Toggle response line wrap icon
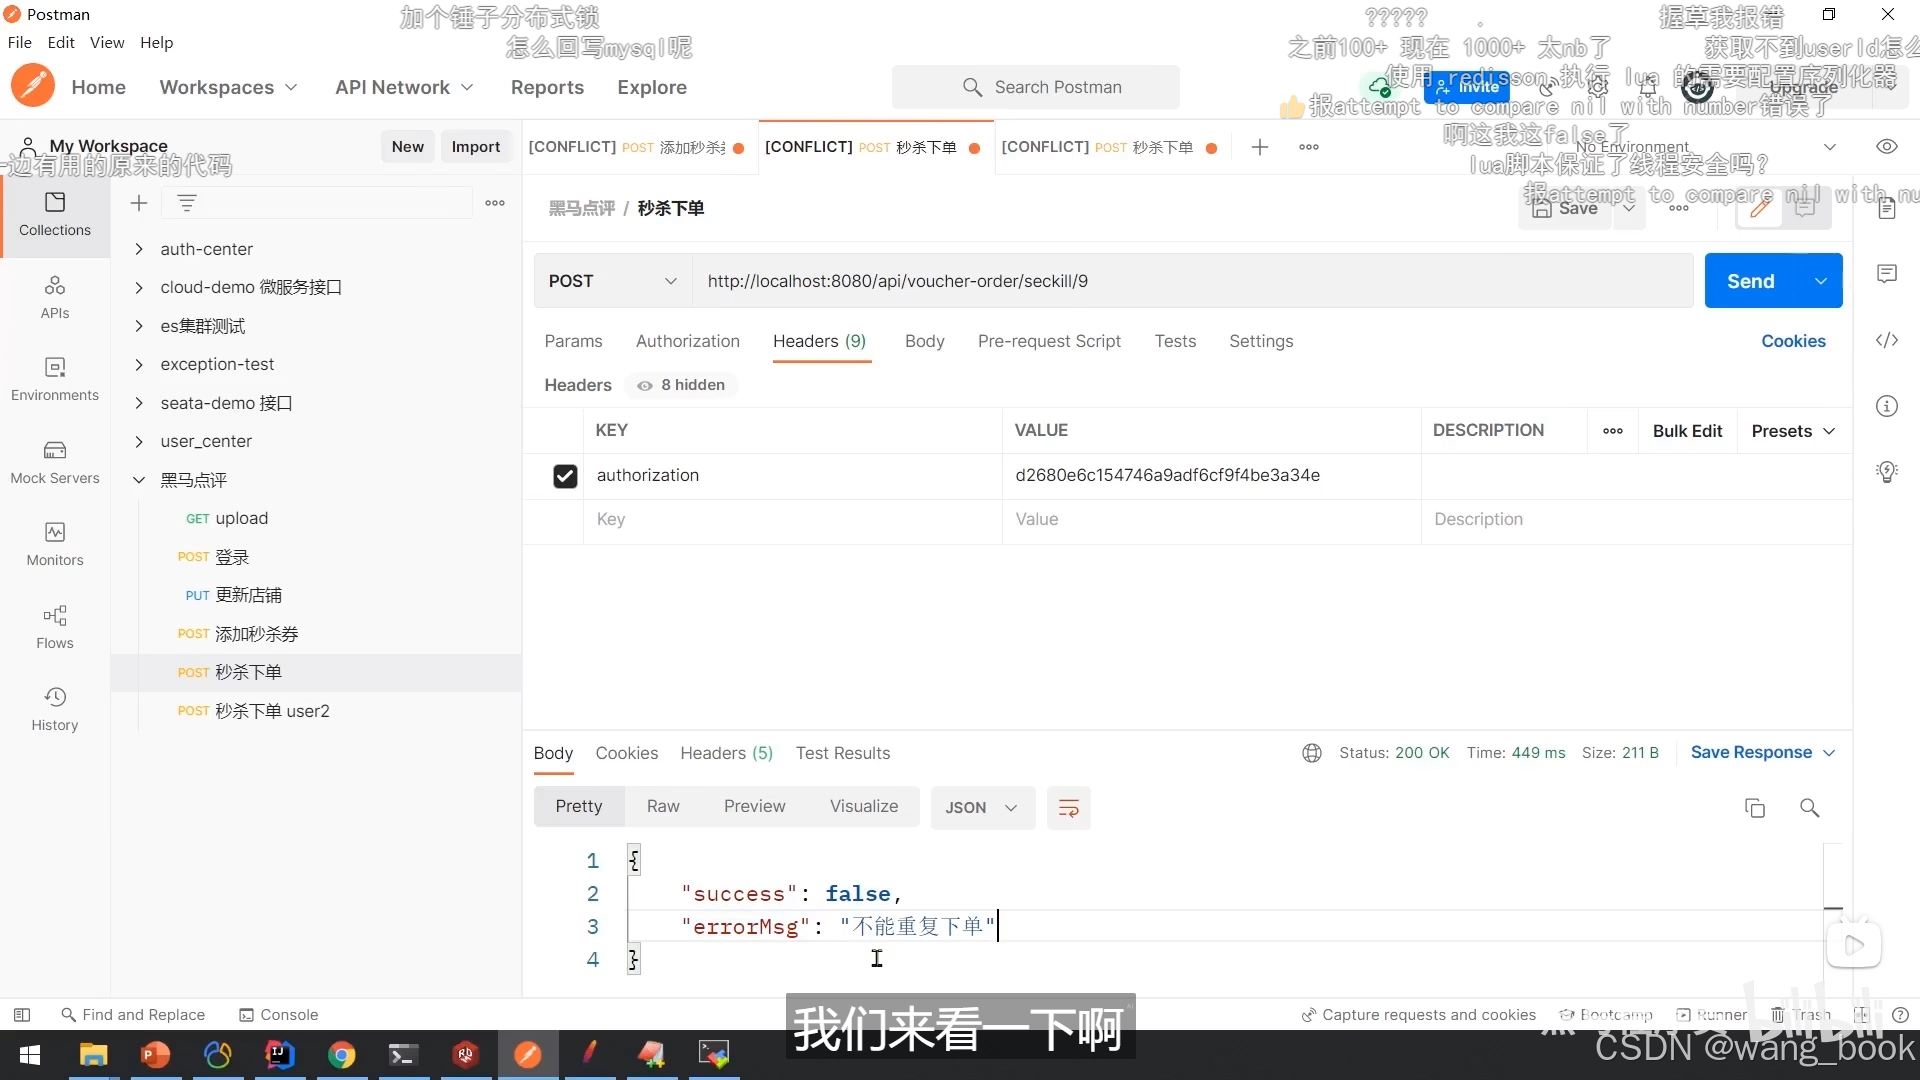The width and height of the screenshot is (1920, 1080). click(1068, 808)
